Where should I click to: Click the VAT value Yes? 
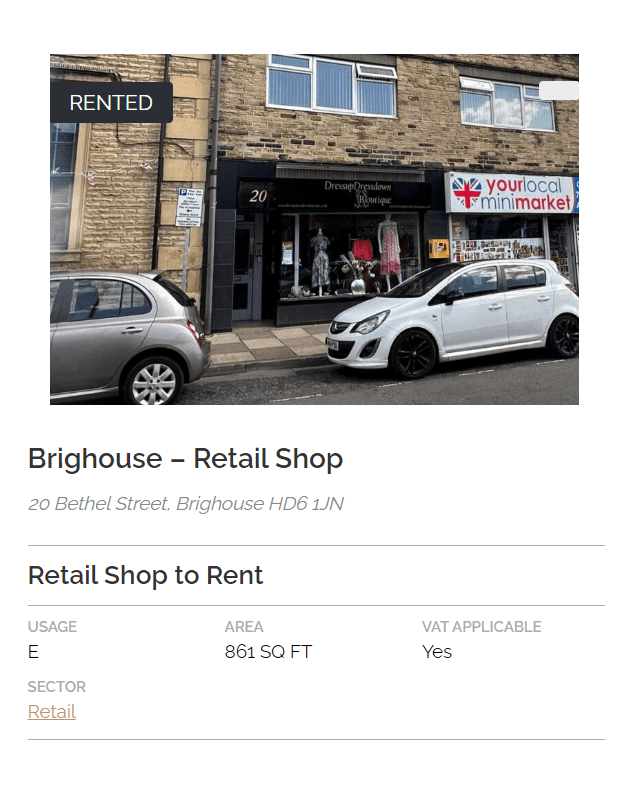(x=437, y=652)
